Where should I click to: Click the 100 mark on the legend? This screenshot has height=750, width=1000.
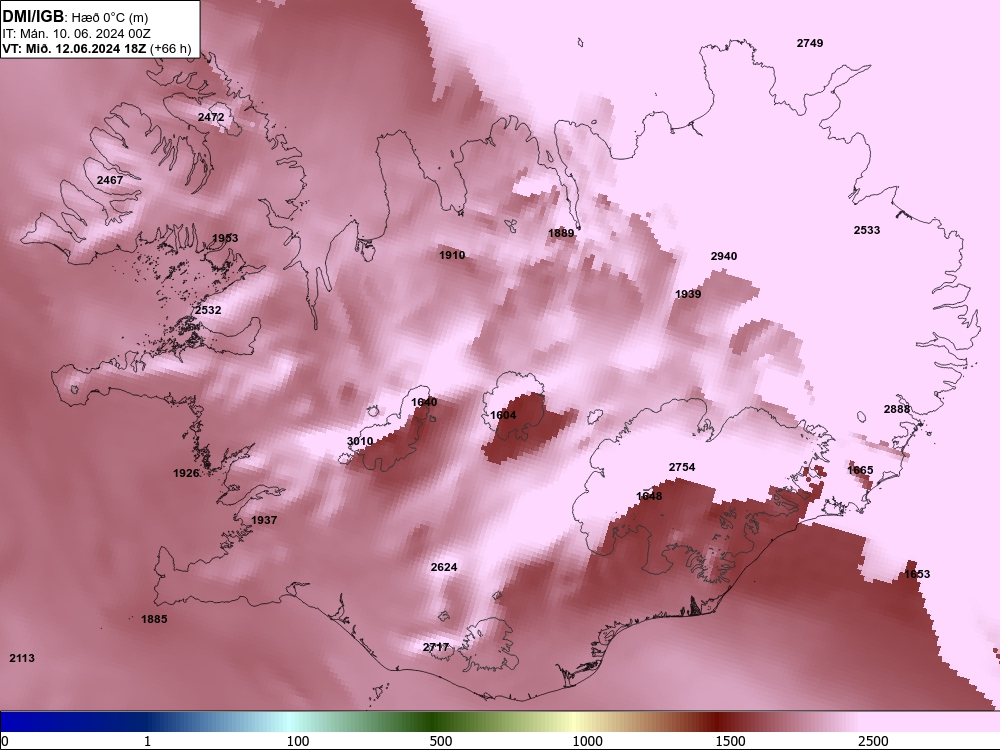pyautogui.click(x=298, y=741)
